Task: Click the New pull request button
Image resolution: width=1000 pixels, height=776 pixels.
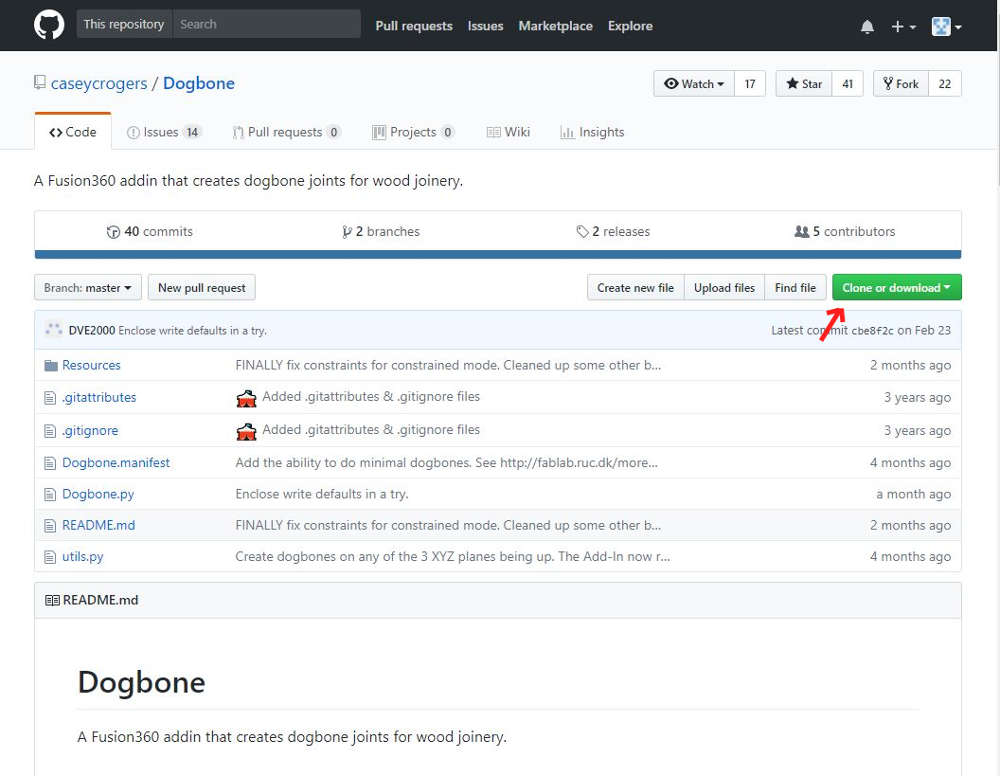Action: click(202, 288)
